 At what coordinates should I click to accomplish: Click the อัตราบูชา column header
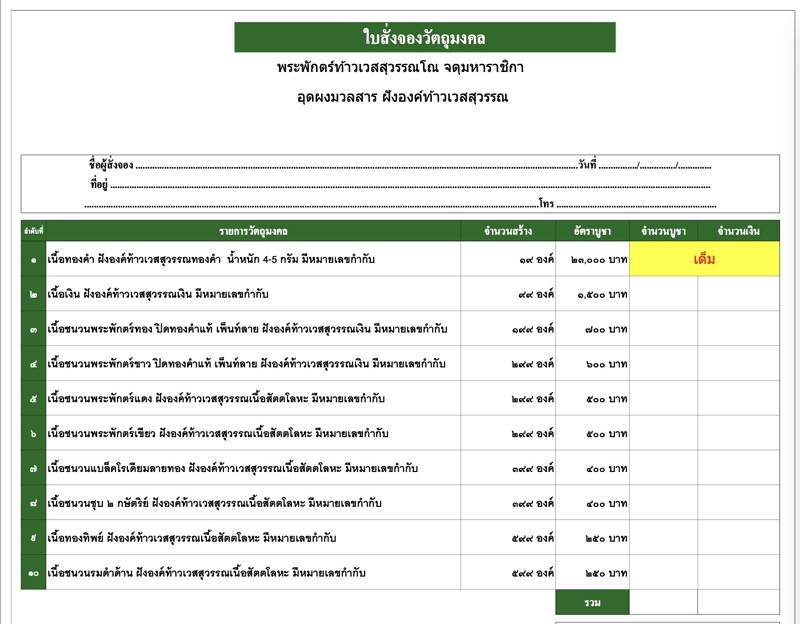click(593, 231)
